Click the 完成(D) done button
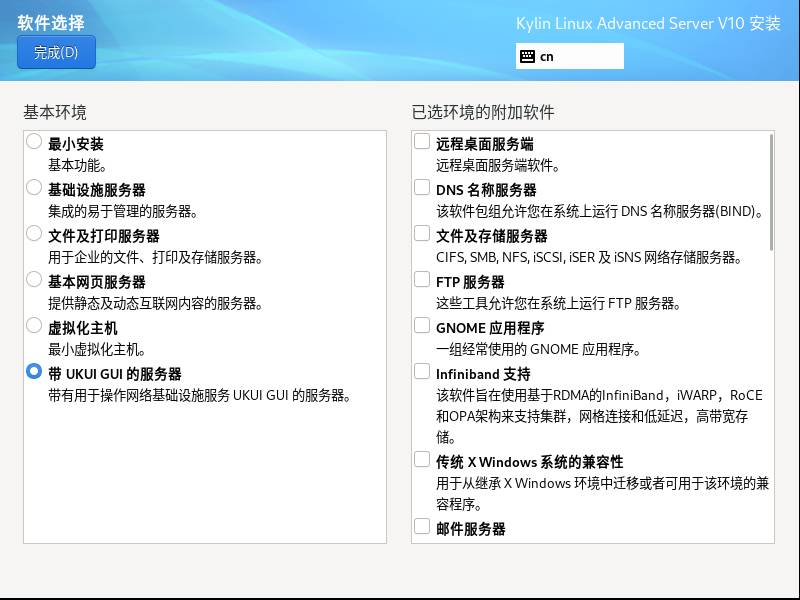800x600 pixels. pyautogui.click(x=56, y=53)
